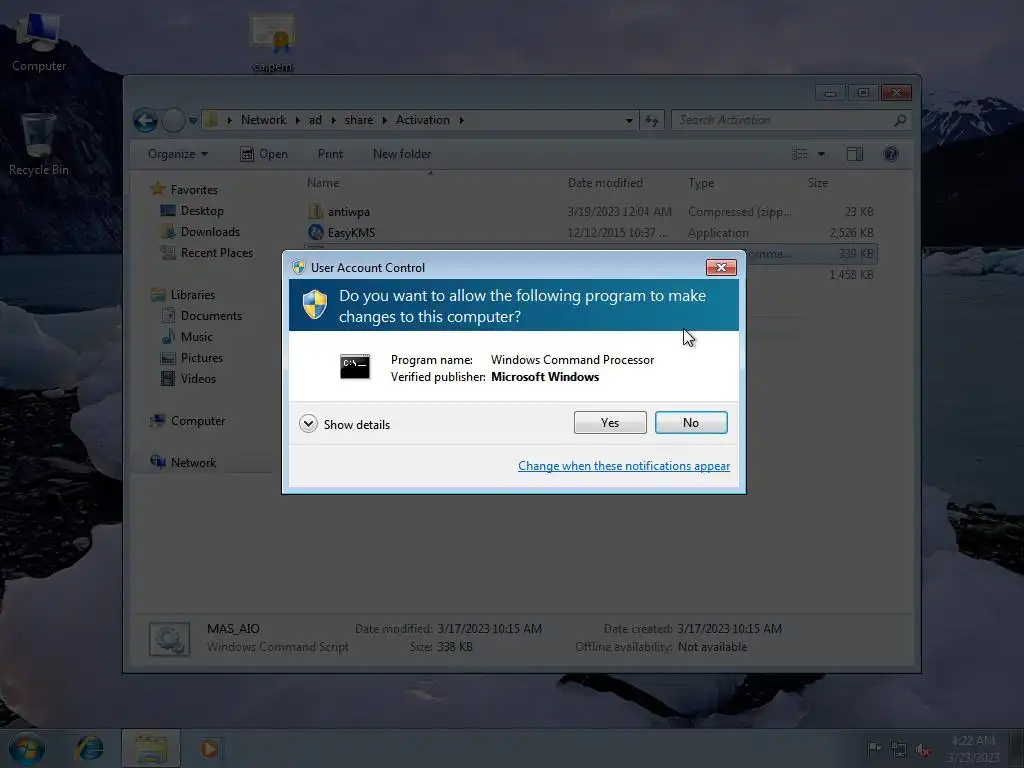Open Recent Places in the navigation pane

pos(216,253)
